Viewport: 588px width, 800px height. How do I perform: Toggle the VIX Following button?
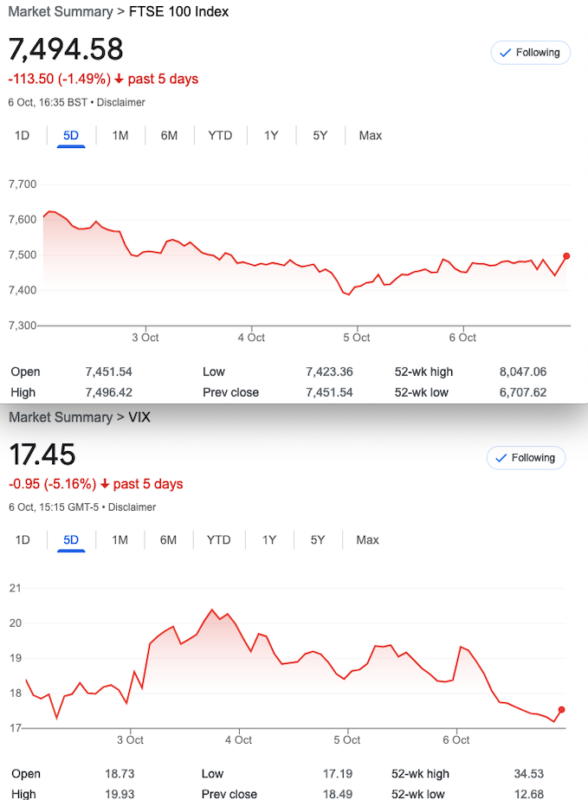click(526, 458)
